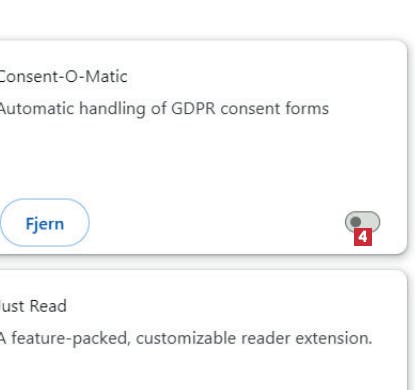Select the Consent-O-Matic extension title
Viewport: 415px width, 390px height.
[63, 77]
